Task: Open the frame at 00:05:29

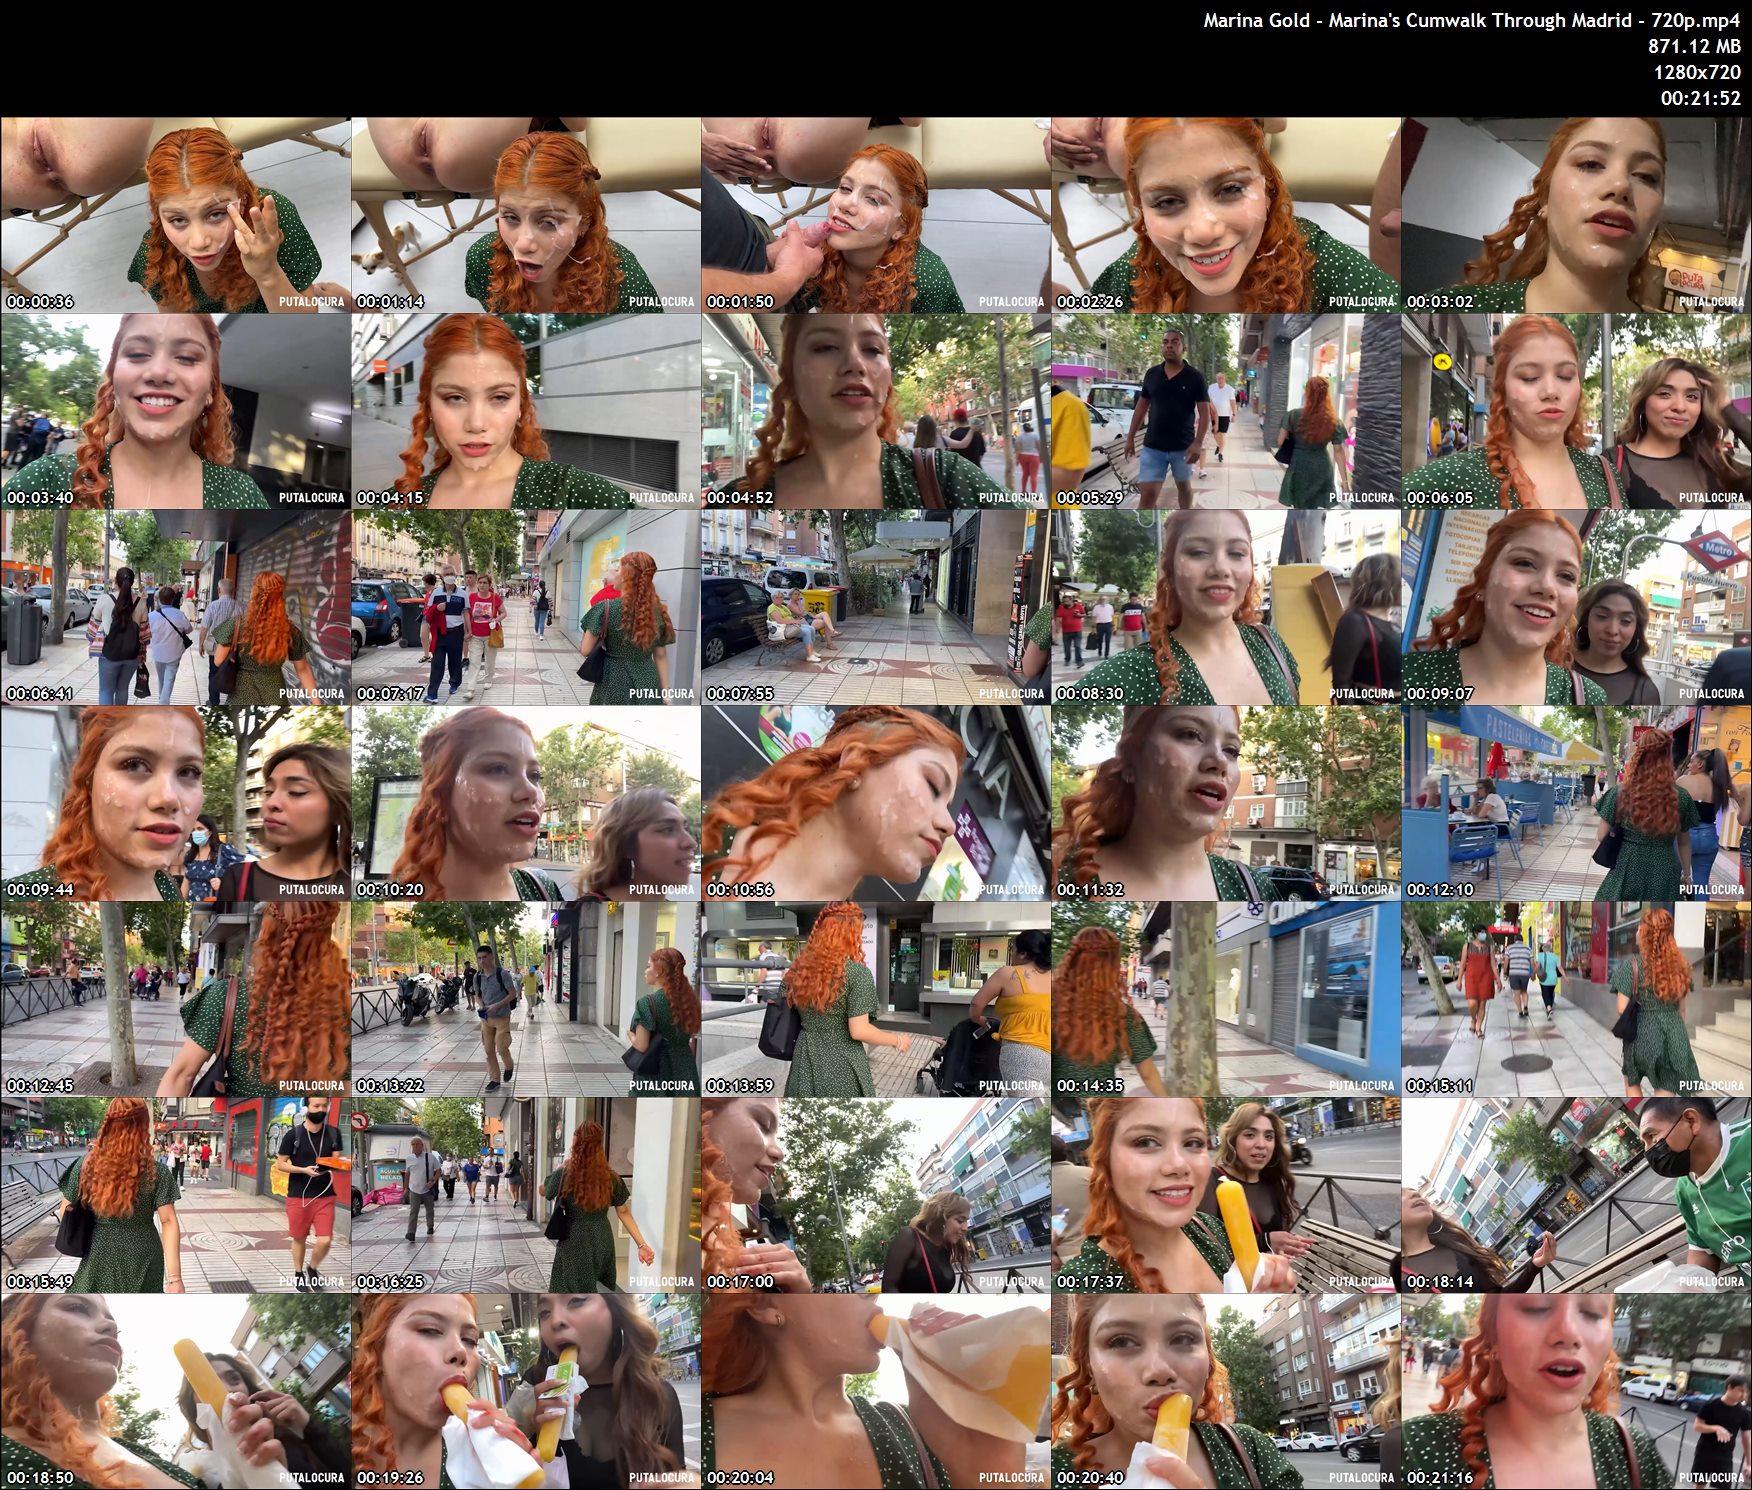Action: pos(1225,411)
